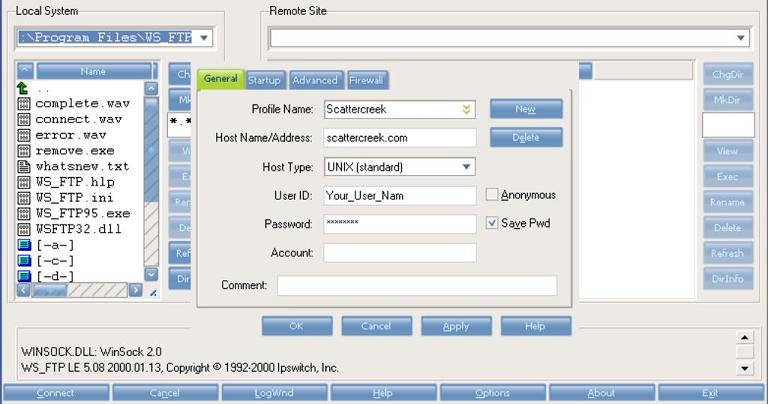Click the User ID field
Screen dimensions: 768x404
pyautogui.click(x=400, y=195)
